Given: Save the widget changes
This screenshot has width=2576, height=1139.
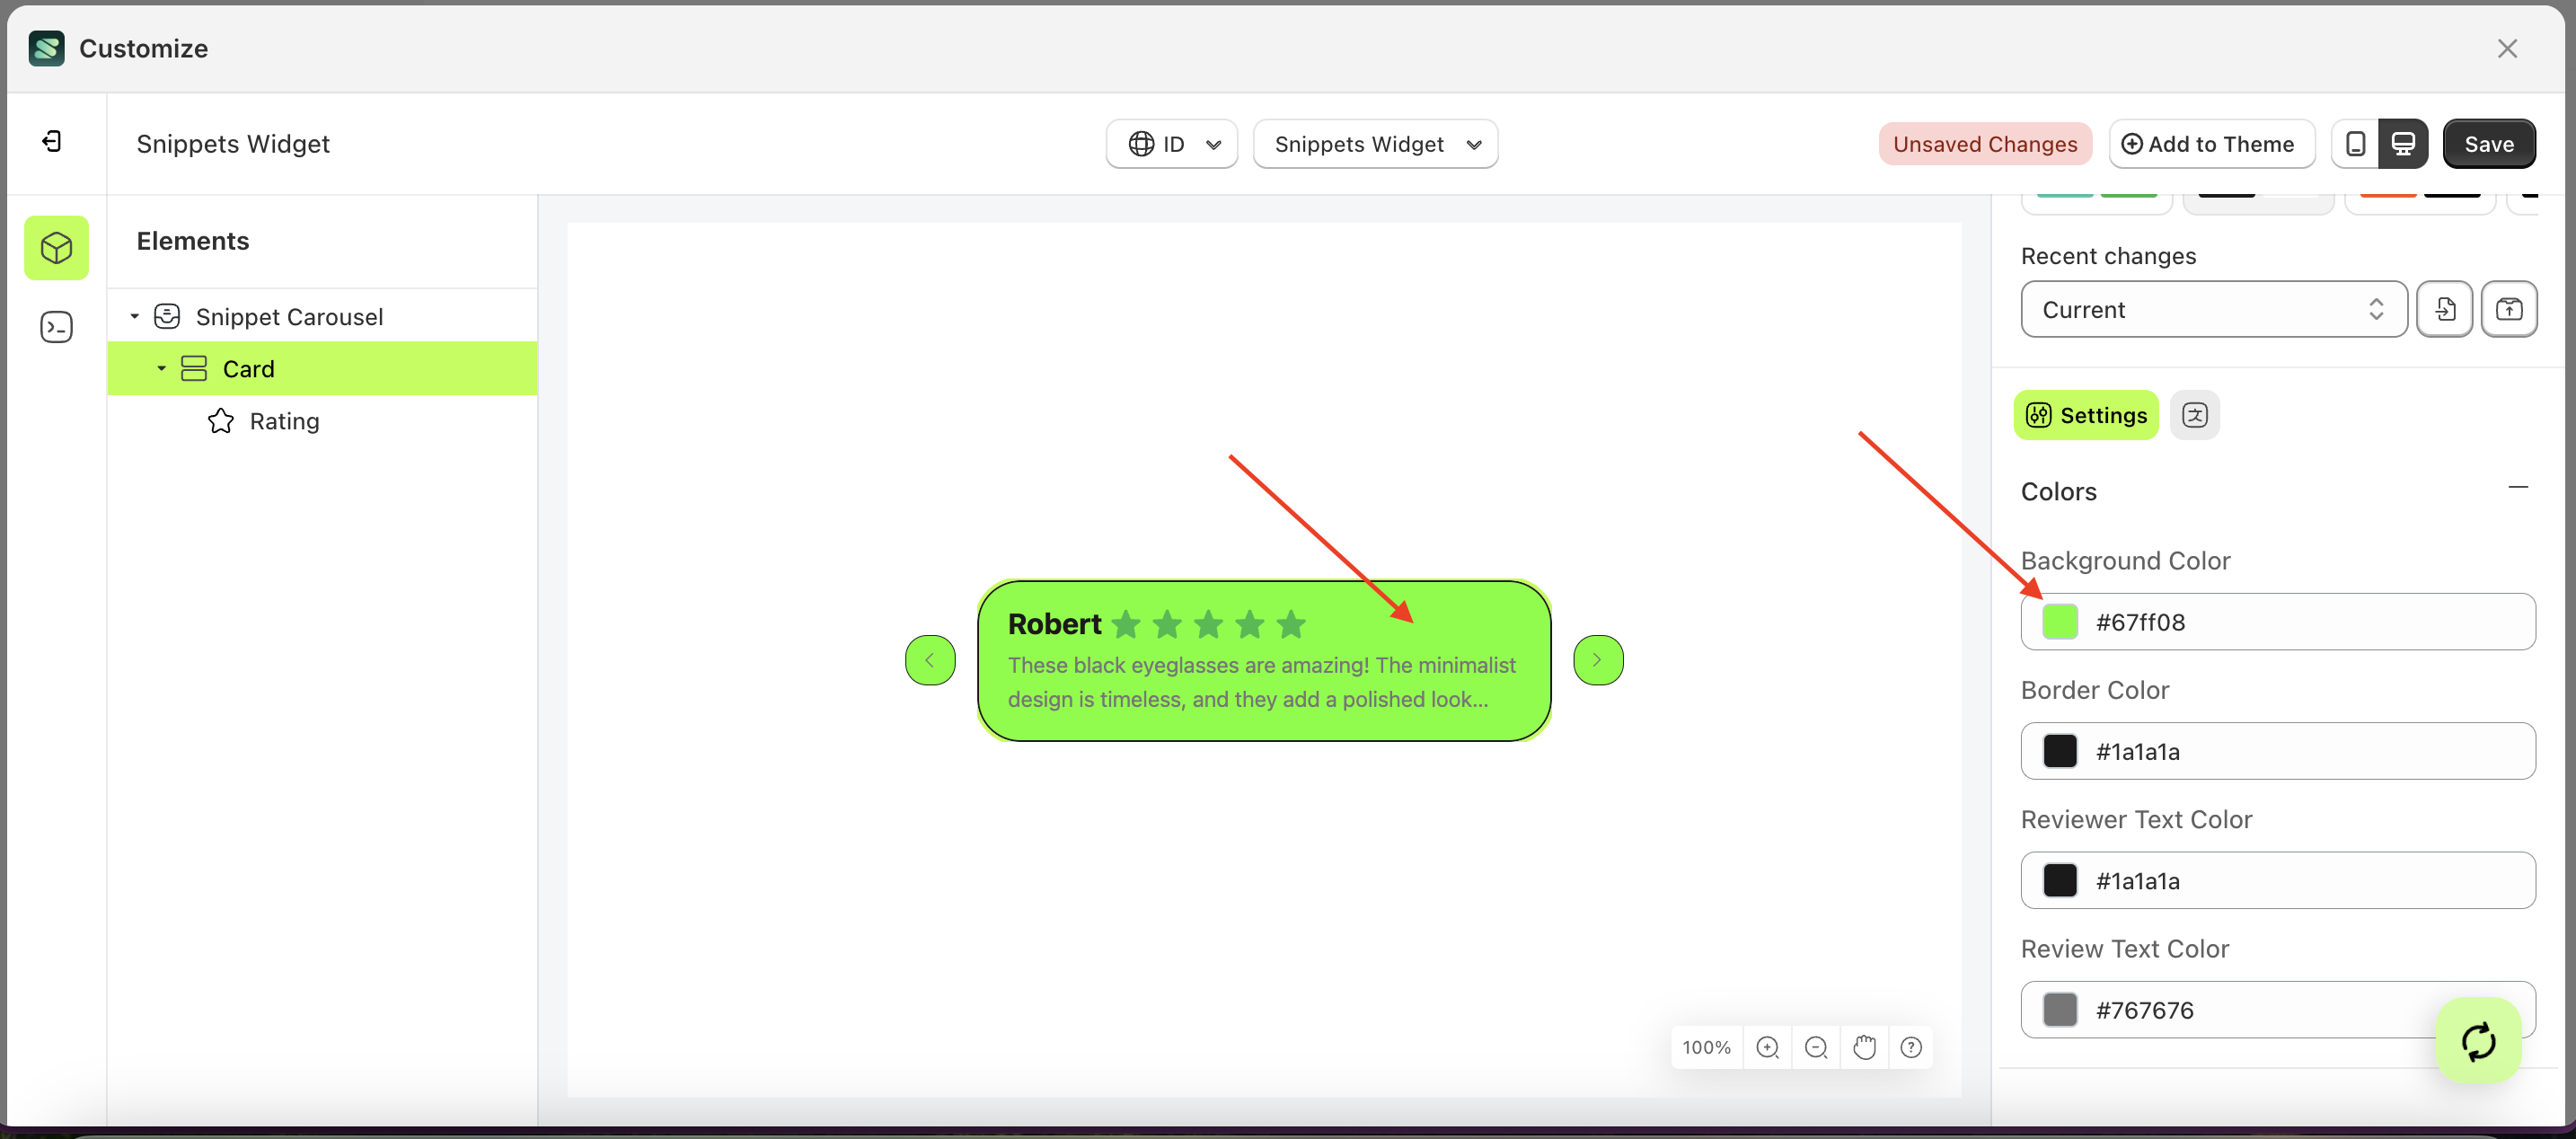Looking at the screenshot, I should (x=2489, y=143).
